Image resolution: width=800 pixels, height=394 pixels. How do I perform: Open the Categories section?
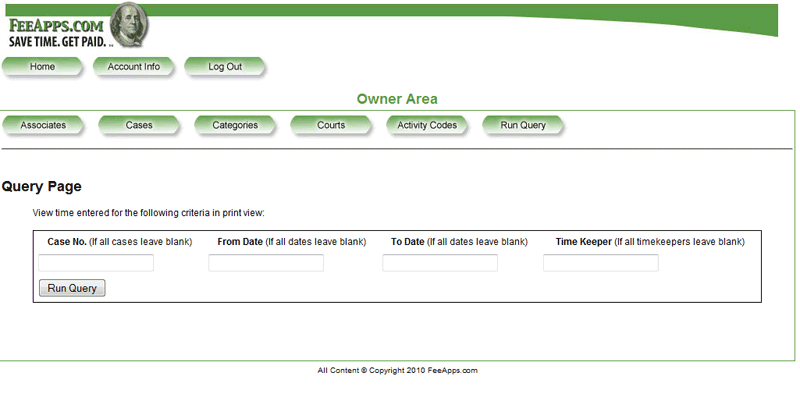[235, 125]
